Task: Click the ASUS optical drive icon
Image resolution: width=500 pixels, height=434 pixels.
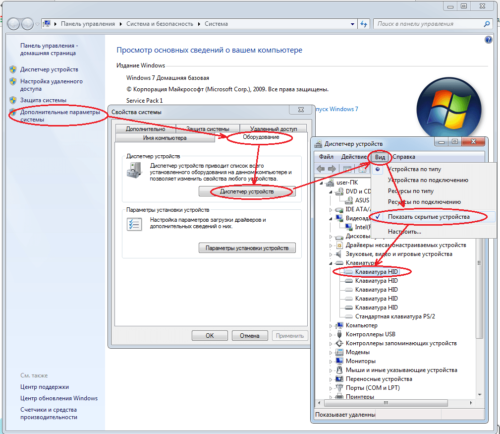Action: coord(349,200)
